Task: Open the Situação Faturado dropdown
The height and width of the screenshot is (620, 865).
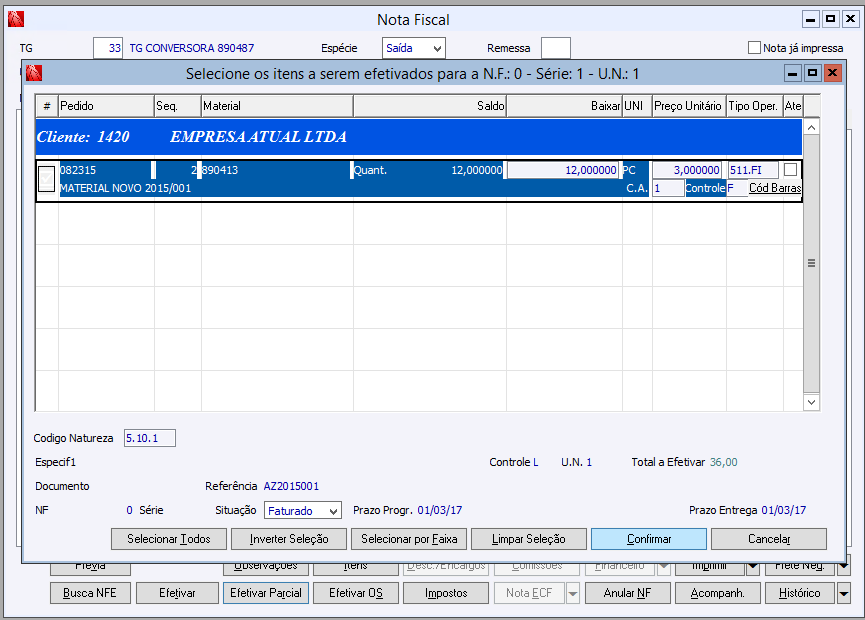Action: point(333,511)
